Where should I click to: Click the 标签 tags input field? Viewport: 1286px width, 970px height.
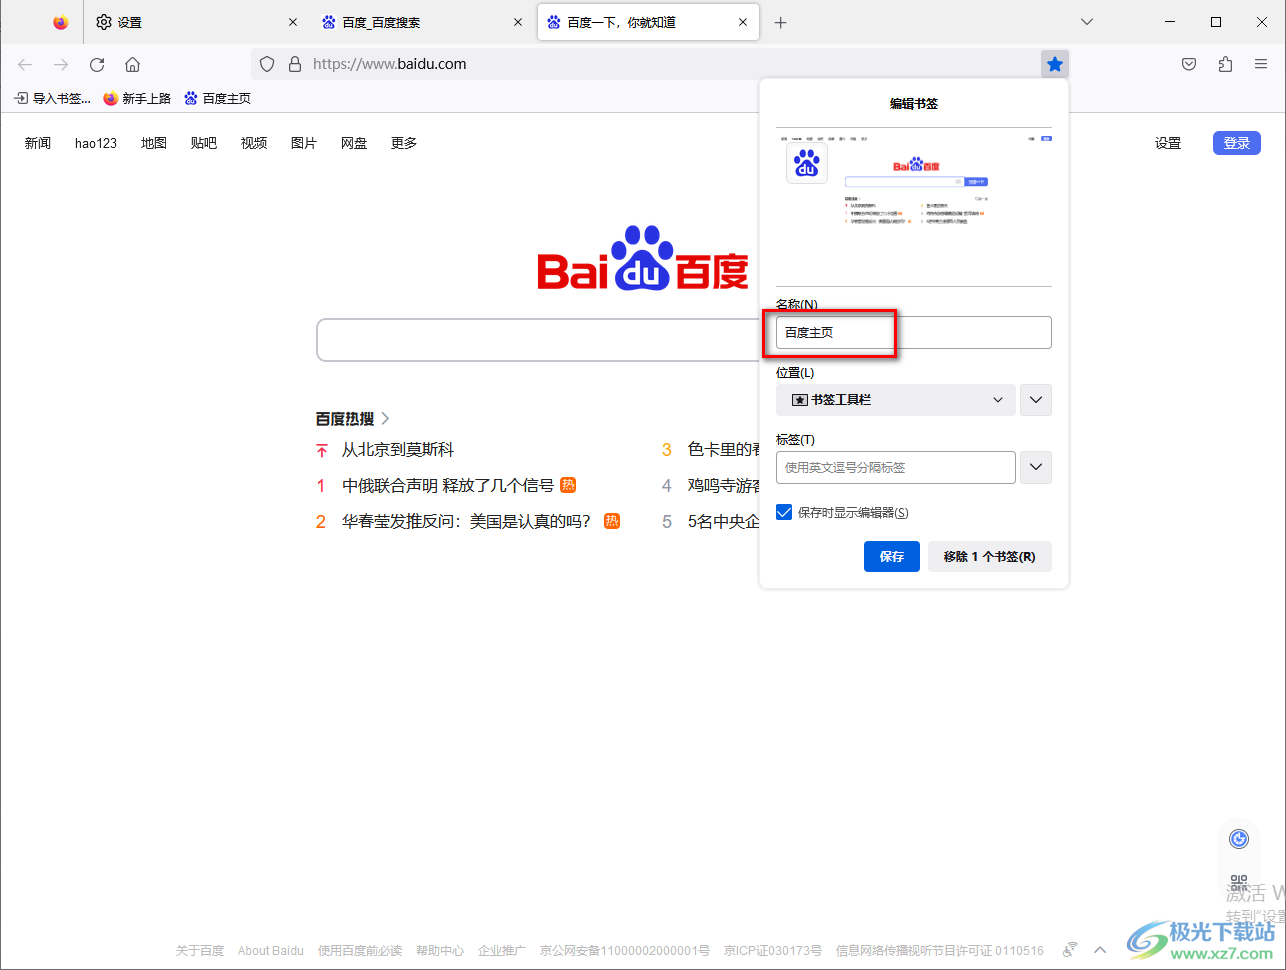(896, 467)
